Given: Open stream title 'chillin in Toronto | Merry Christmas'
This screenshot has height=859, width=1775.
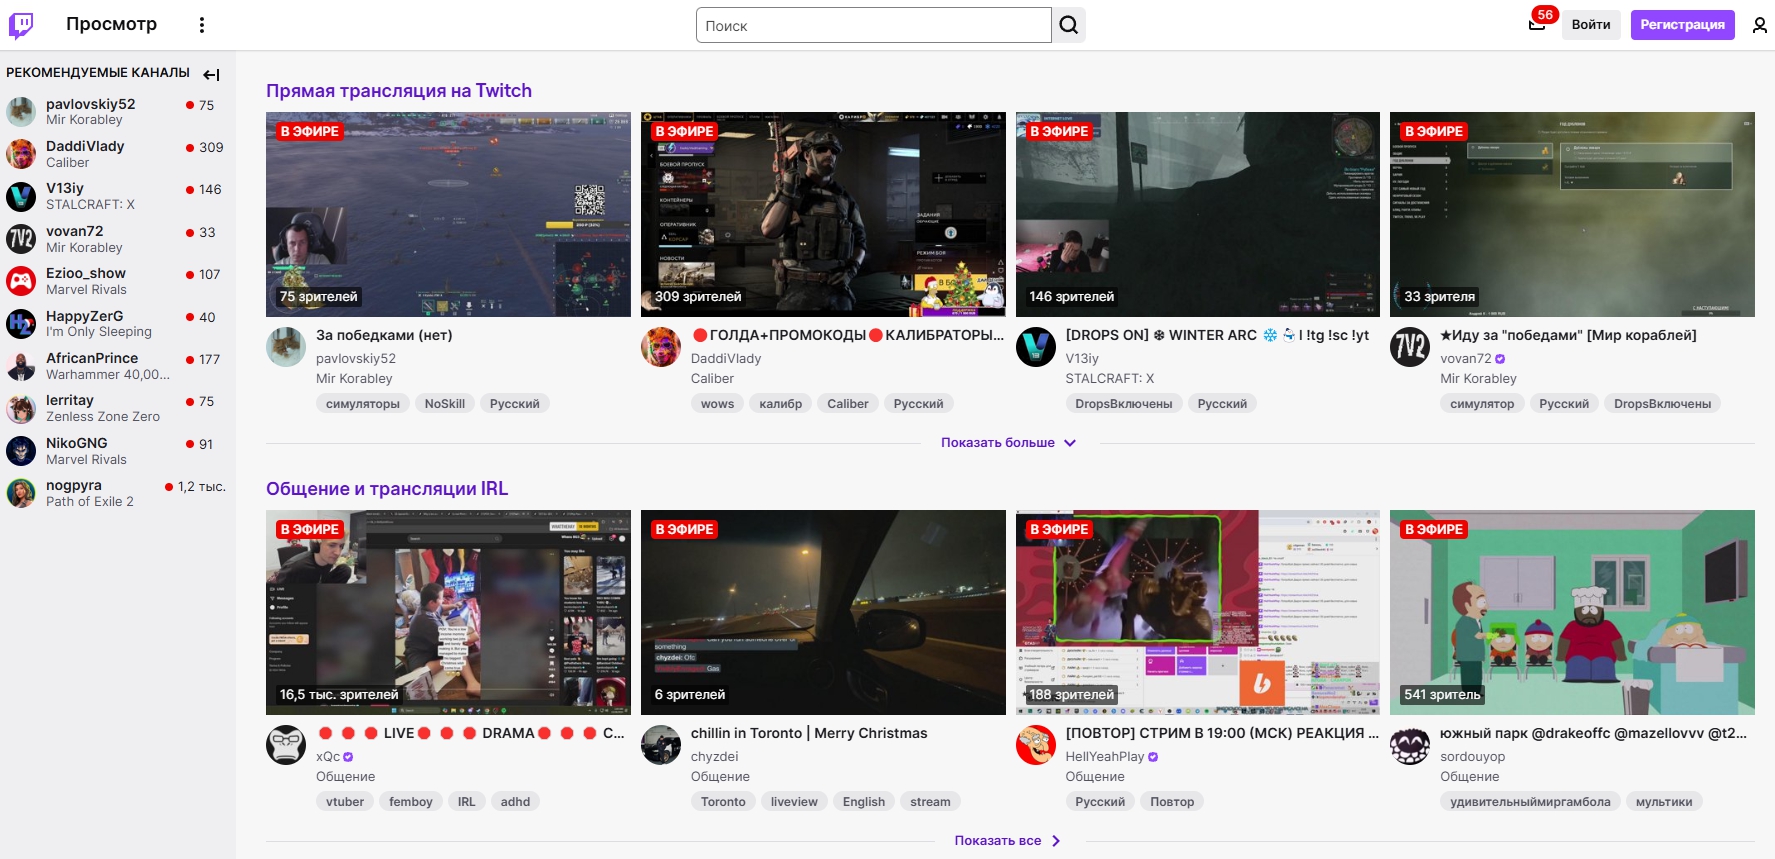Looking at the screenshot, I should 809,734.
